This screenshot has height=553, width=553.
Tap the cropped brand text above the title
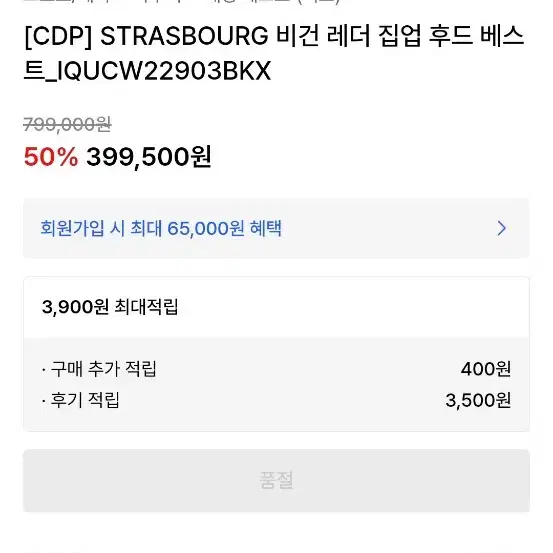pyautogui.click(x=183, y=2)
